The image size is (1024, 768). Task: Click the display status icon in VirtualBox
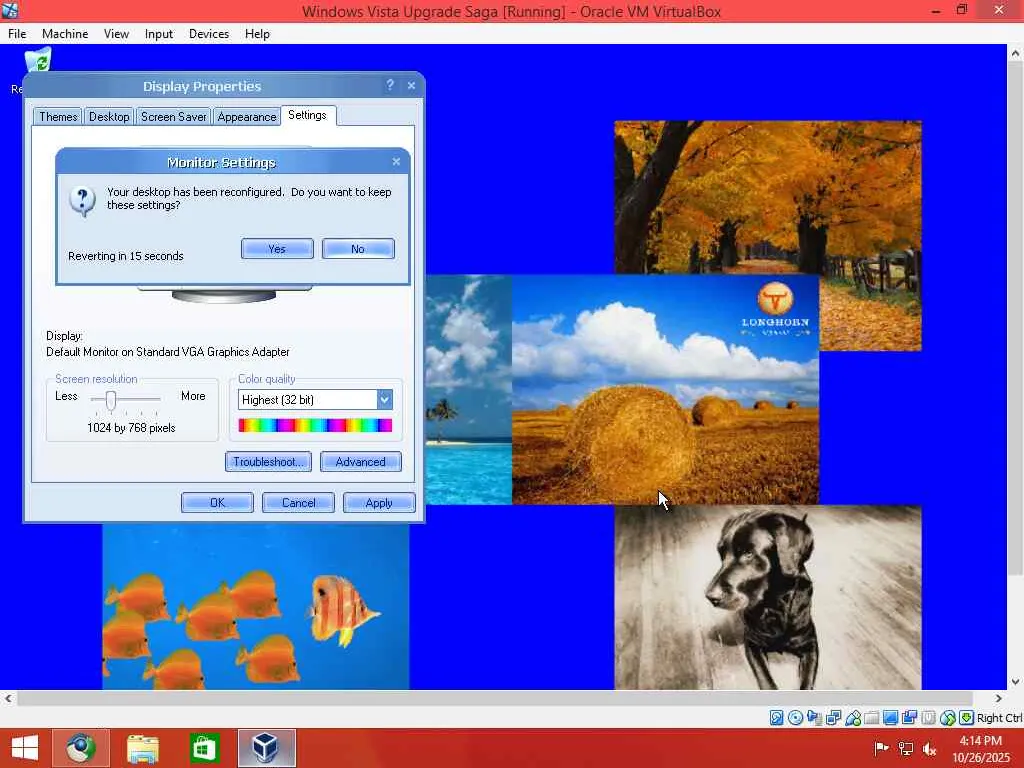pyautogui.click(x=890, y=718)
